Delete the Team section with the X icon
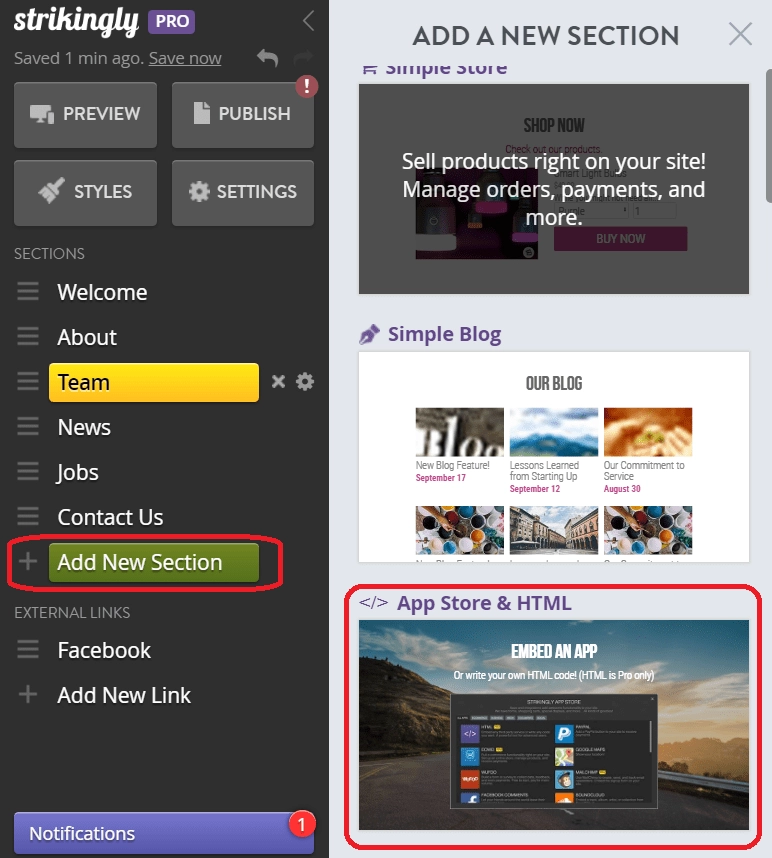This screenshot has width=772, height=858. [x=278, y=381]
